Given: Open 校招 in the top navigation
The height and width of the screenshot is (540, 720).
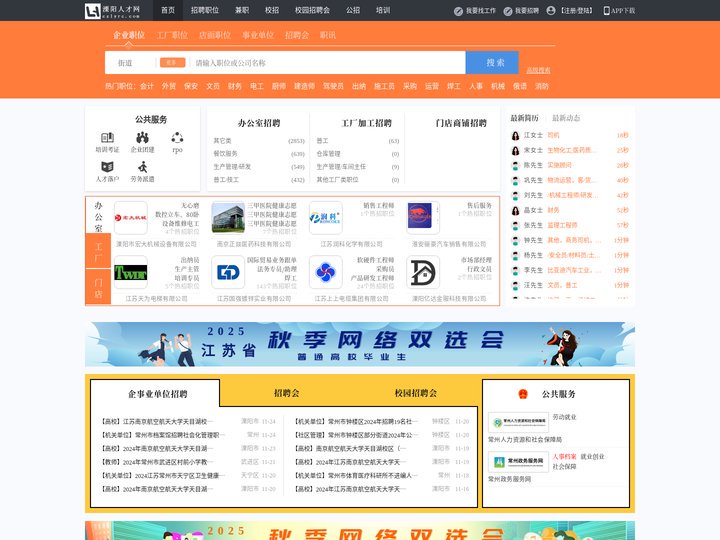Looking at the screenshot, I should pos(272,10).
